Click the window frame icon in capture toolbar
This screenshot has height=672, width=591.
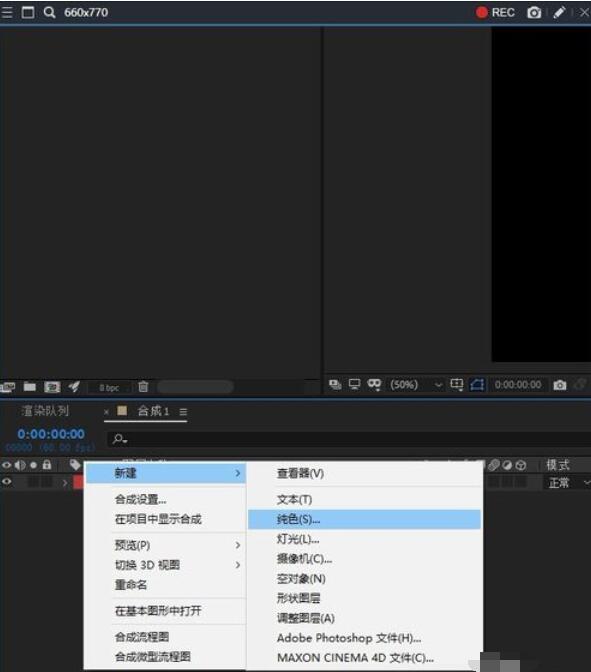(28, 12)
